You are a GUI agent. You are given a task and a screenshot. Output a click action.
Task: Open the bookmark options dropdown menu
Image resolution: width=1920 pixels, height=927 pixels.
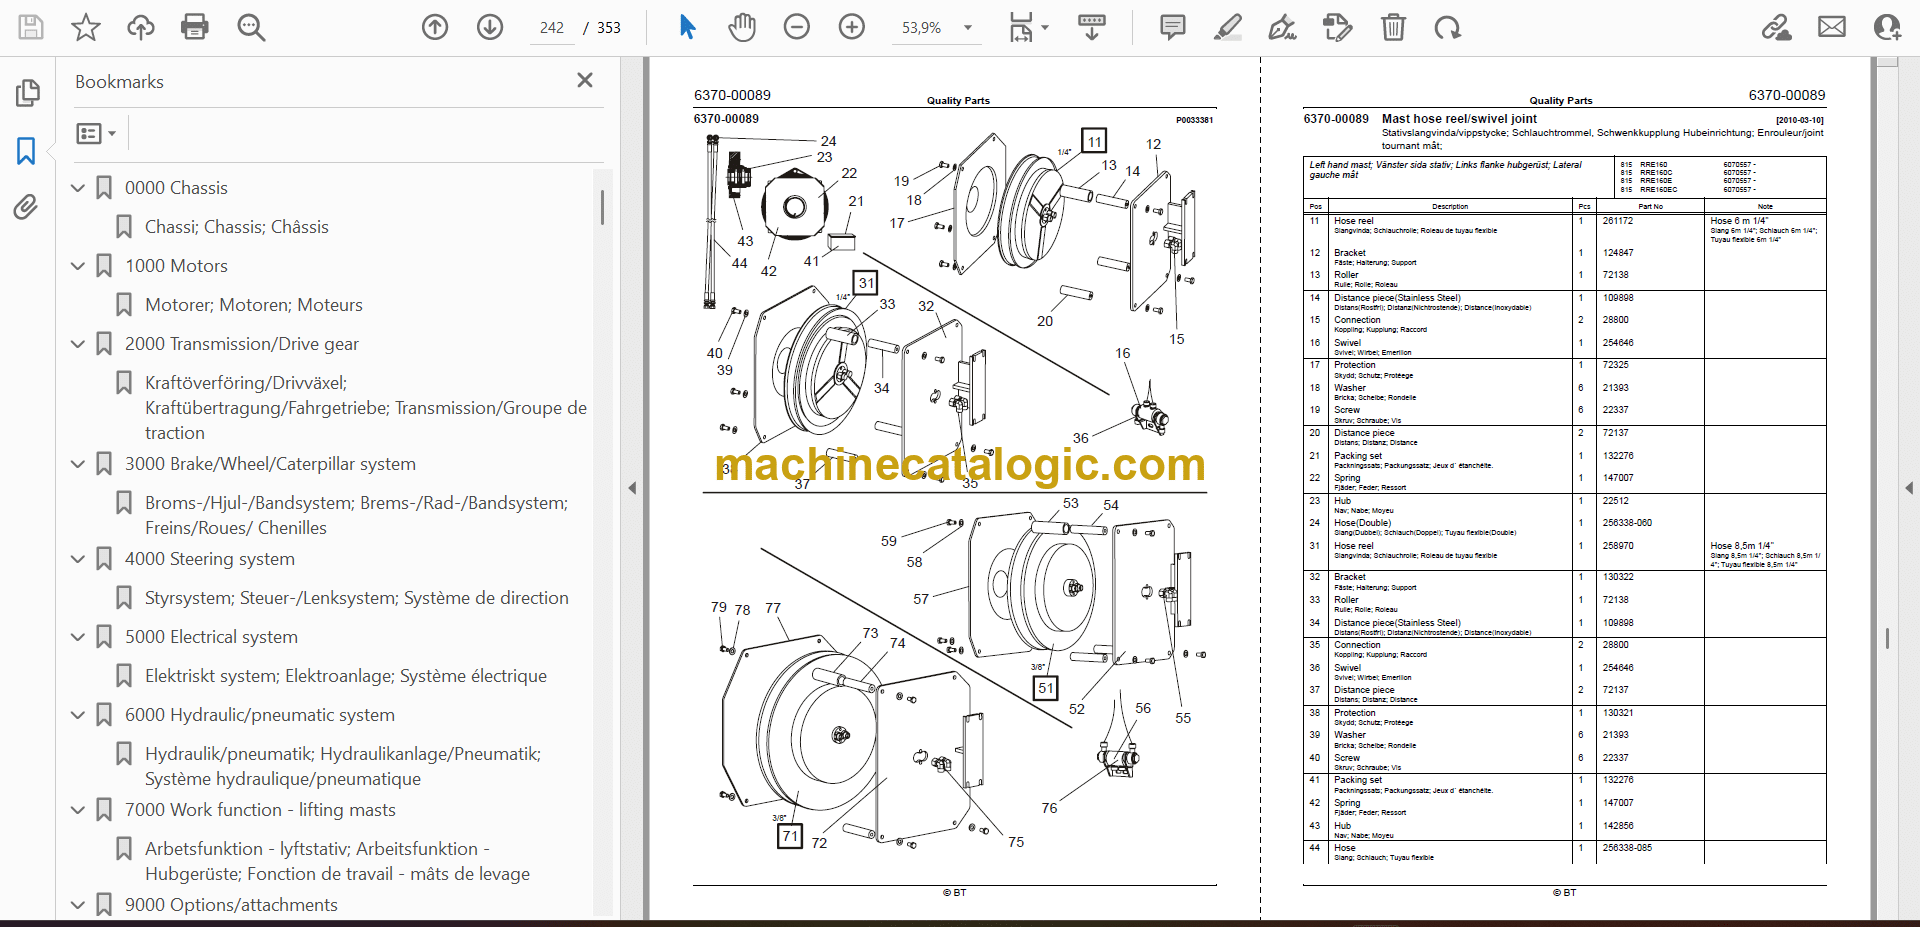point(96,133)
